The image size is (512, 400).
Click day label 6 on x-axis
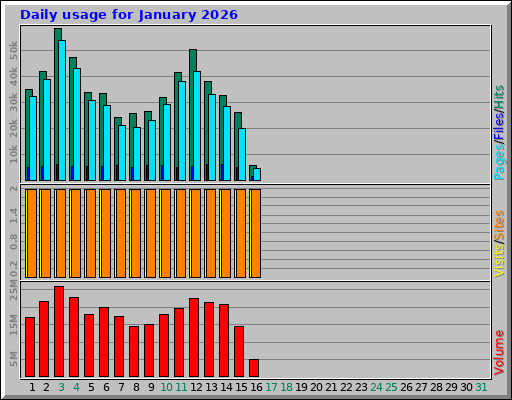(106, 387)
